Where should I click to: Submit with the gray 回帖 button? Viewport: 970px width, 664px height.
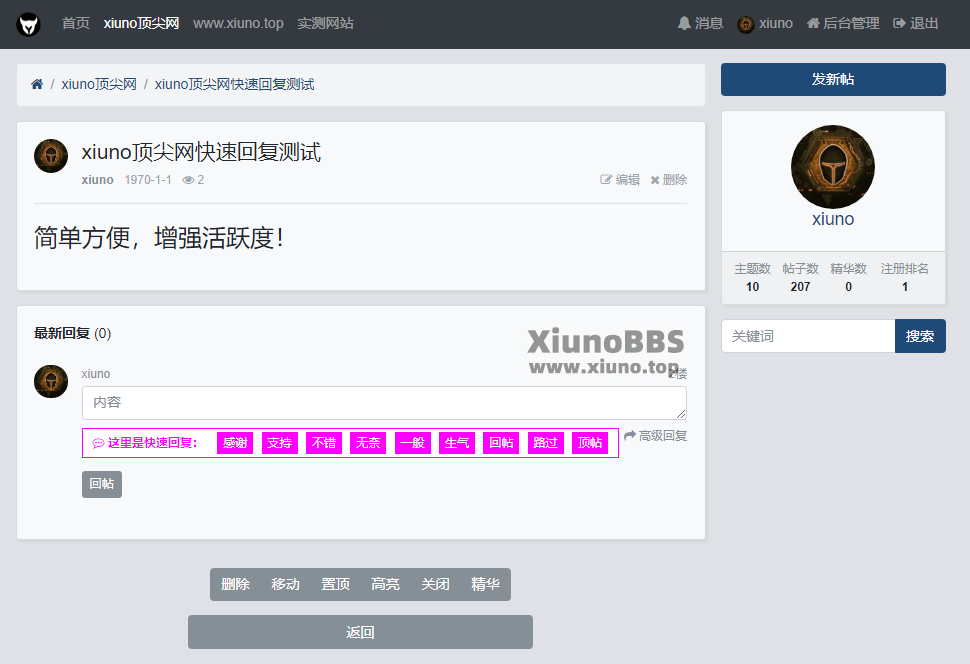point(102,484)
